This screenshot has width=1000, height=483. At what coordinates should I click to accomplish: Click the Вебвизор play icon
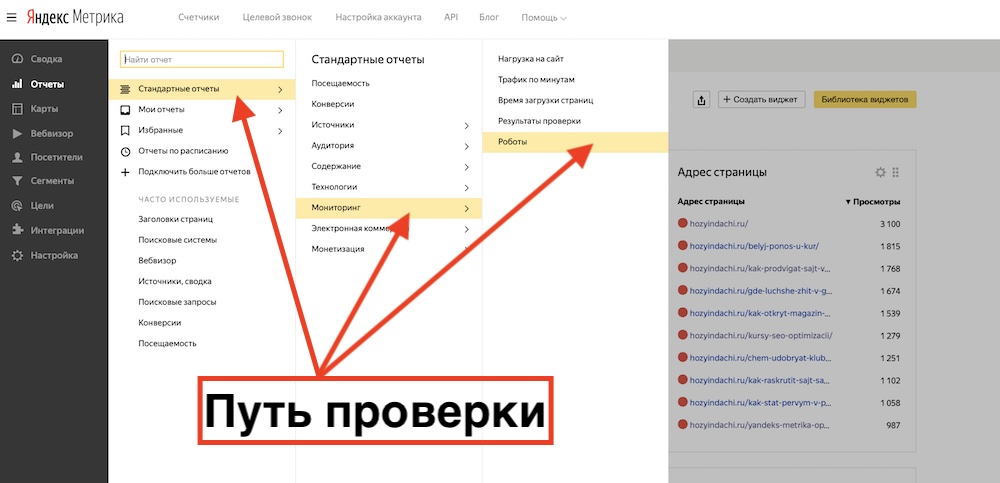tap(18, 134)
